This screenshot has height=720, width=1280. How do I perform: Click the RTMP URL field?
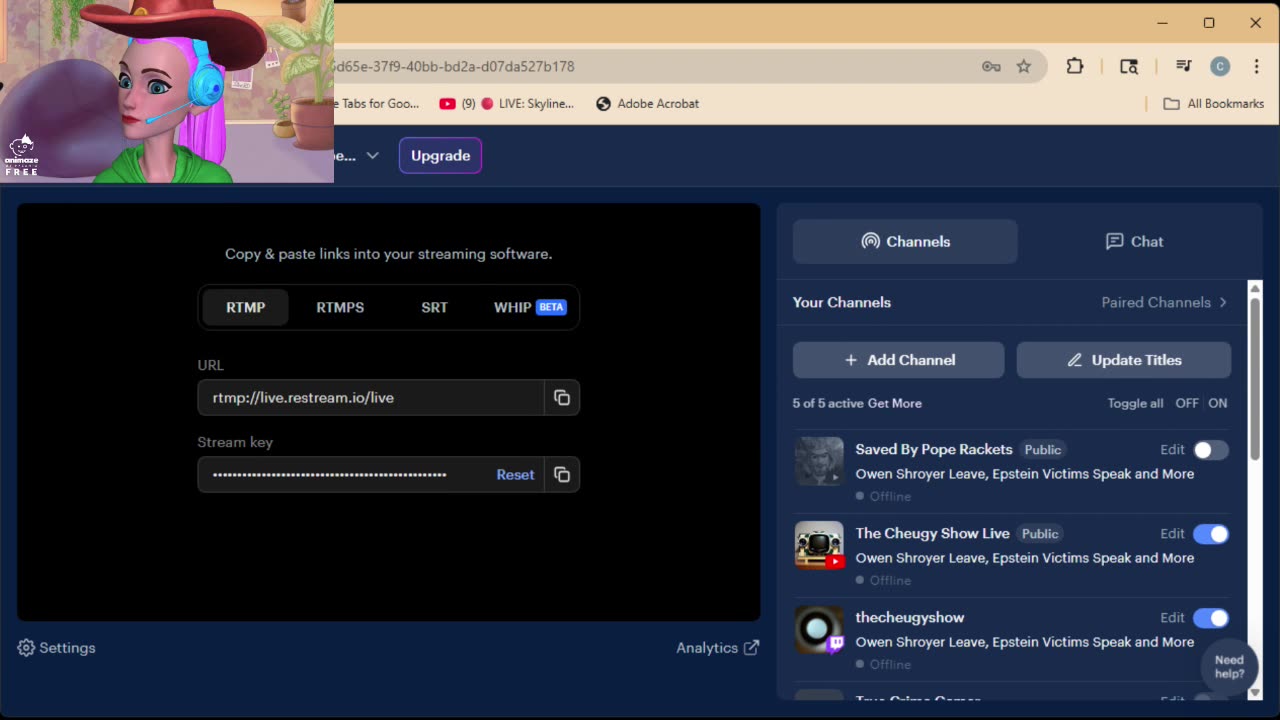point(370,398)
